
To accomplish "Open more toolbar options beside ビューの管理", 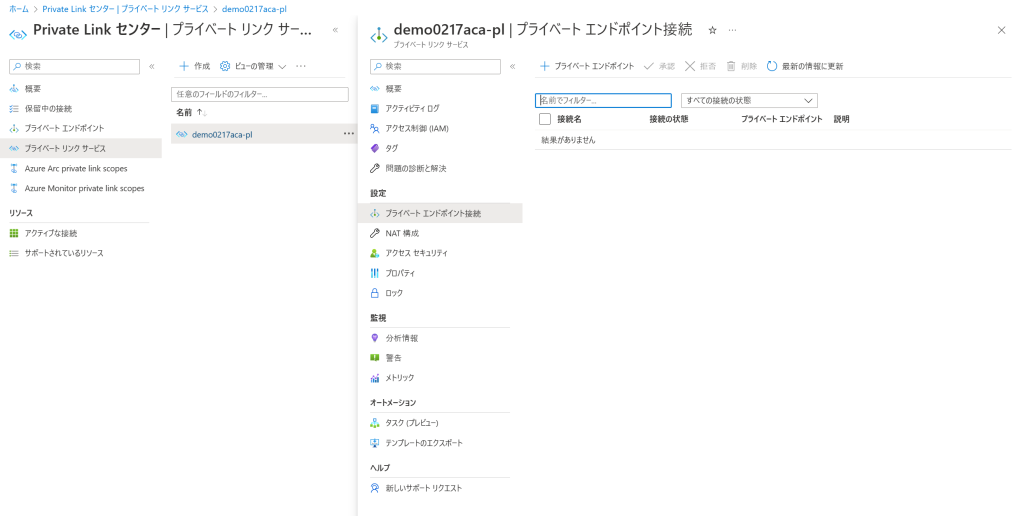I will click(x=301, y=66).
